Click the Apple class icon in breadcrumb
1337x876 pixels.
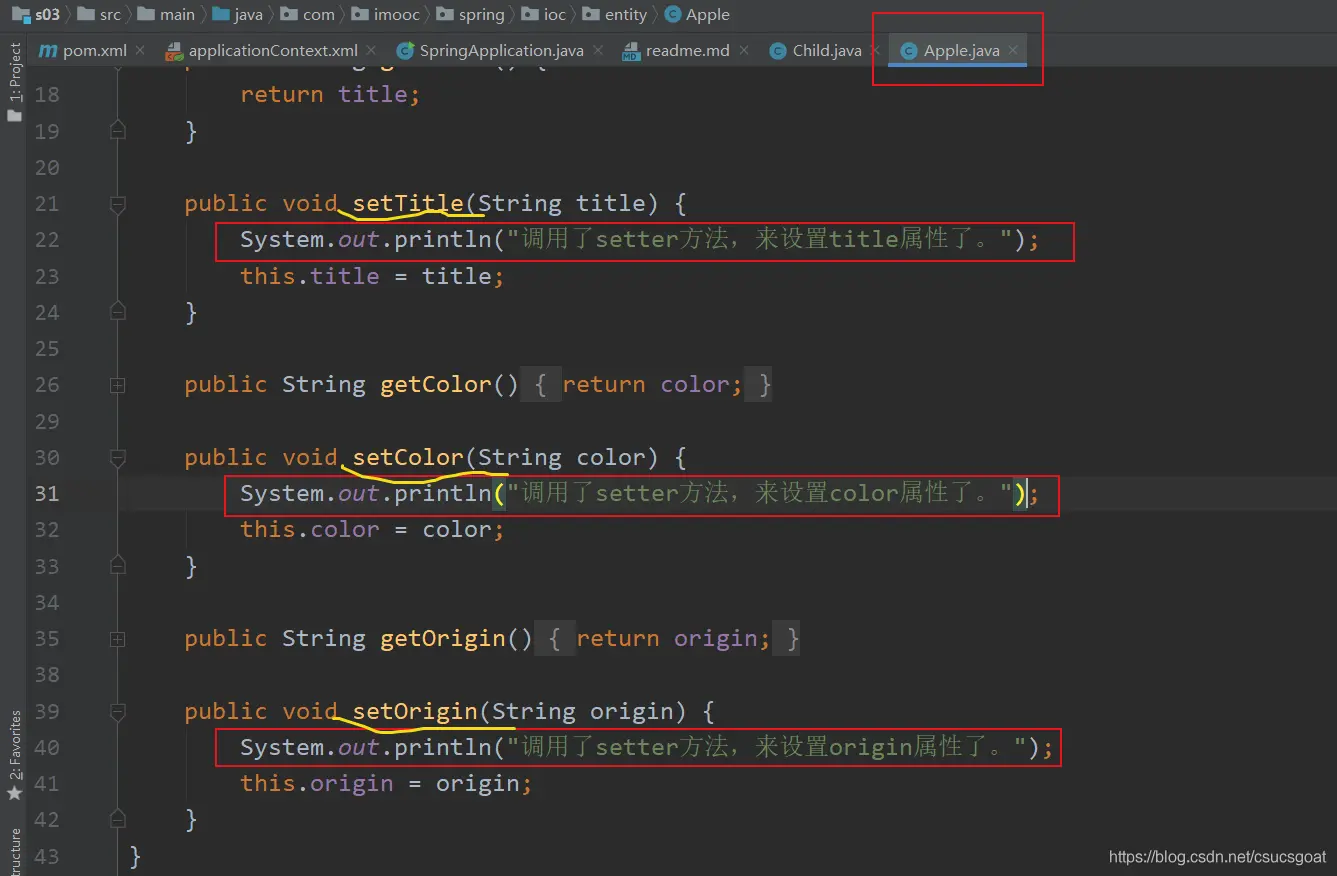(672, 14)
